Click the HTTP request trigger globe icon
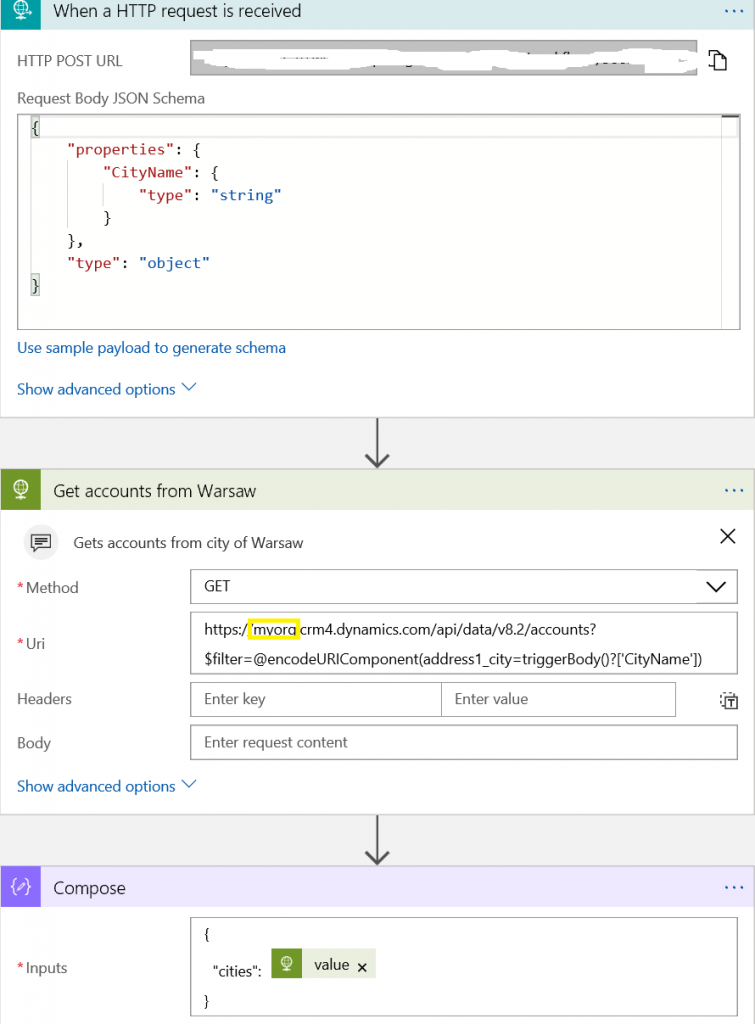The image size is (755, 1024). point(20,12)
